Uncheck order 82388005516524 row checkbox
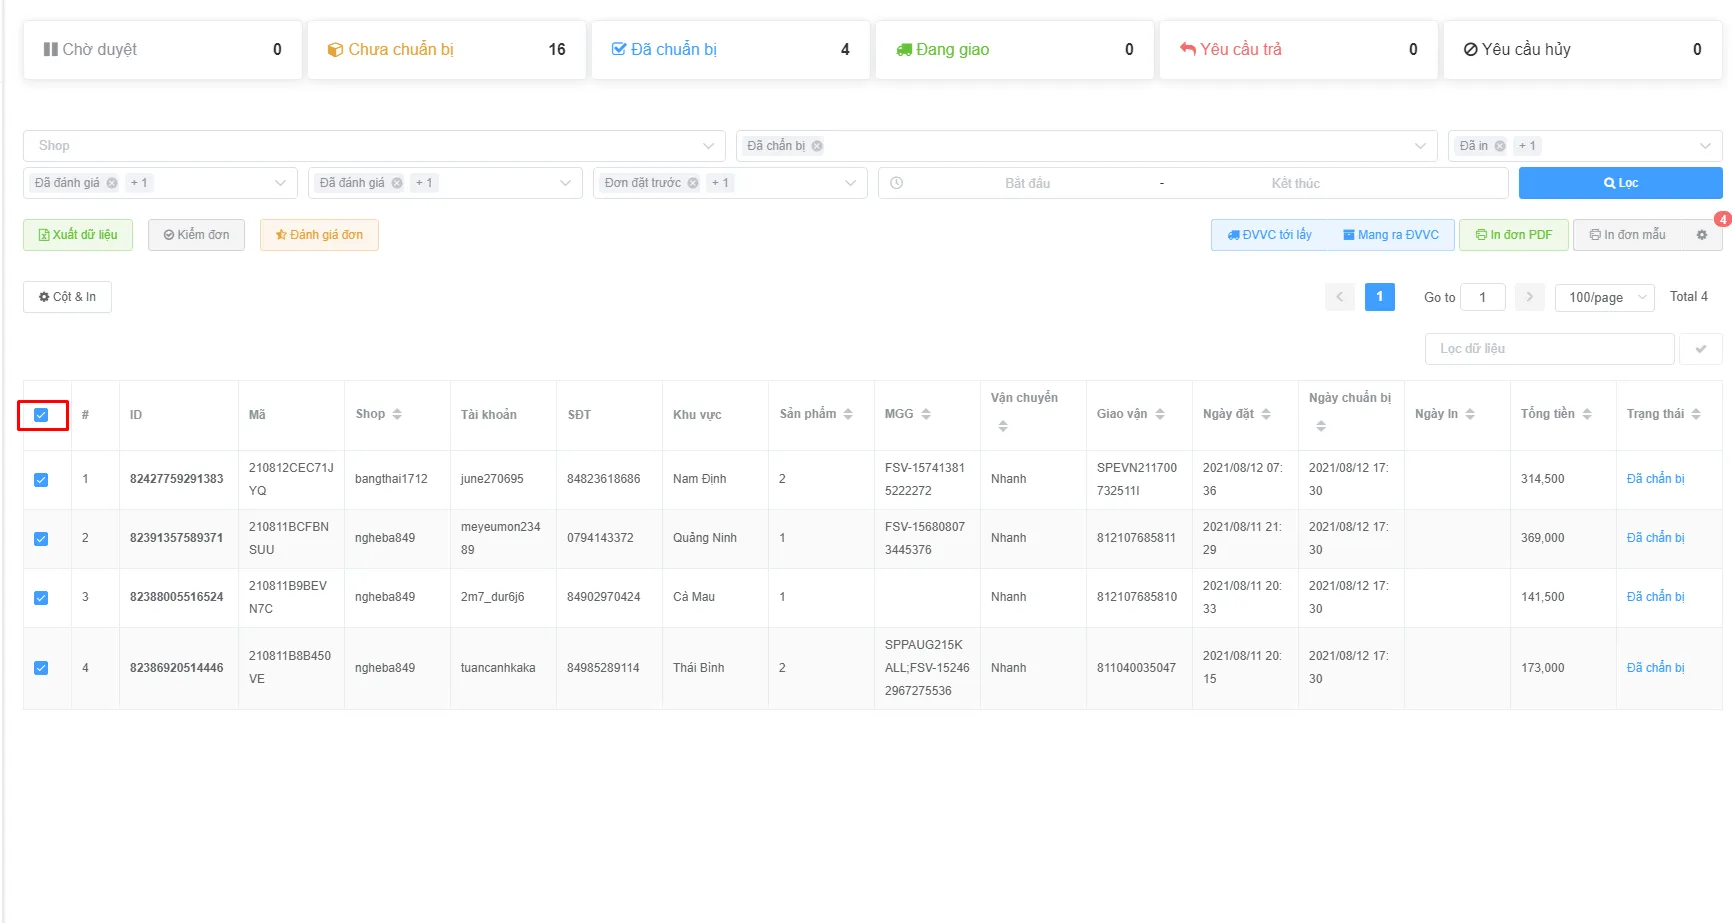The height and width of the screenshot is (923, 1732). [x=41, y=598]
